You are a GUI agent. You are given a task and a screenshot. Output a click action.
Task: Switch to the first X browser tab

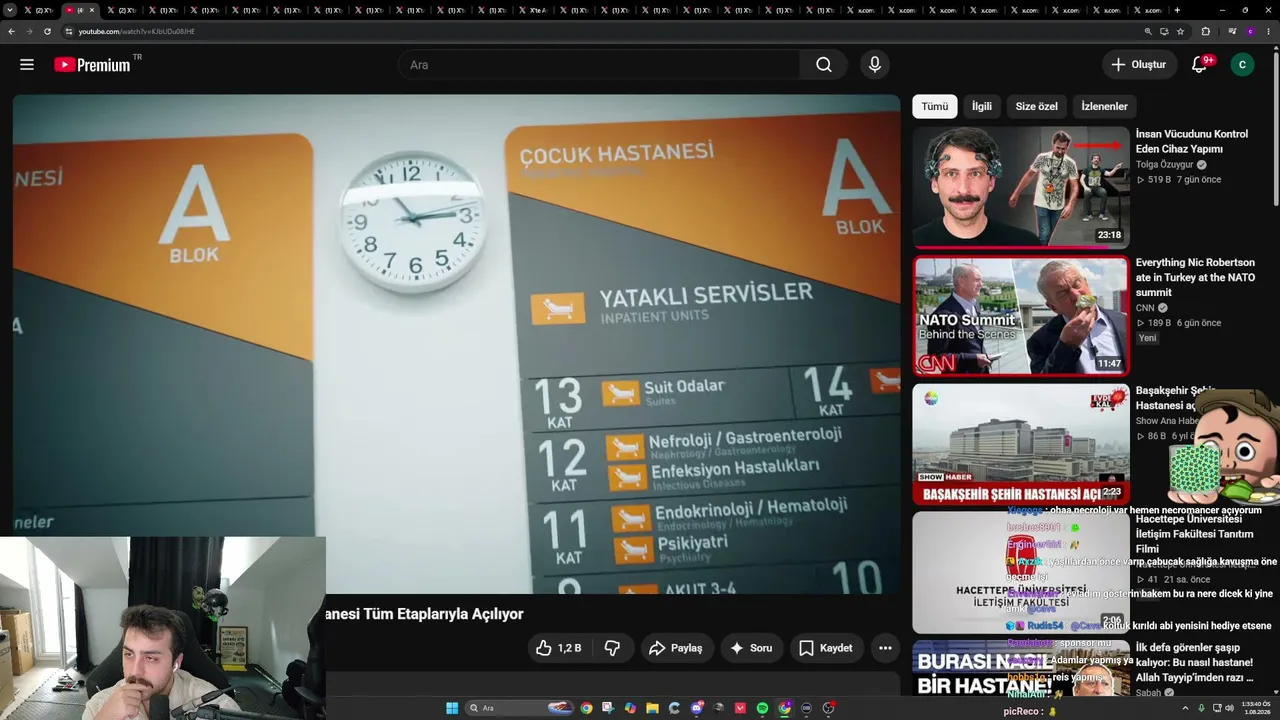(x=41, y=10)
